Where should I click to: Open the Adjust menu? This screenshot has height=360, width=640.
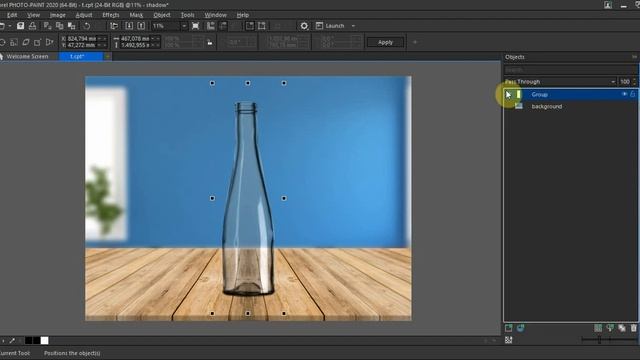[x=84, y=15]
